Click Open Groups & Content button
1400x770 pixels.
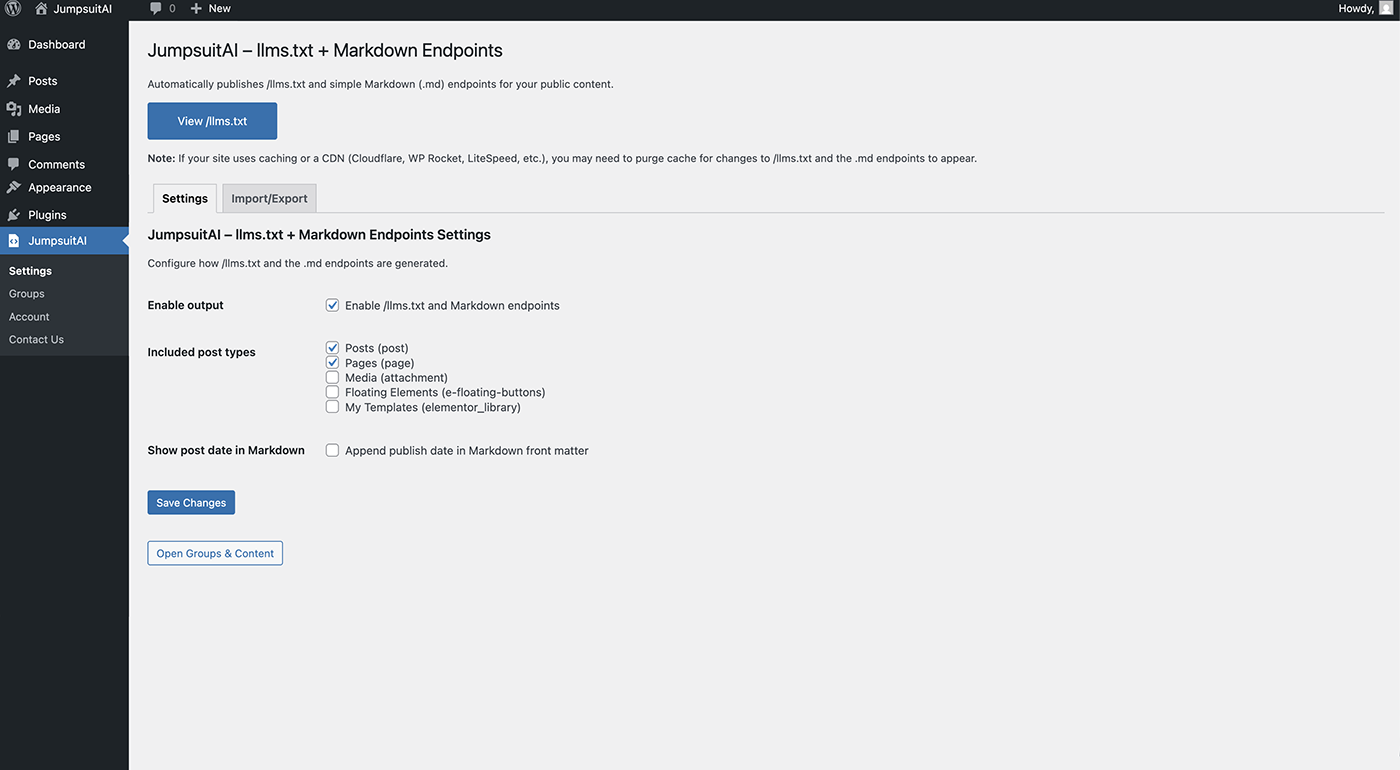(x=215, y=553)
